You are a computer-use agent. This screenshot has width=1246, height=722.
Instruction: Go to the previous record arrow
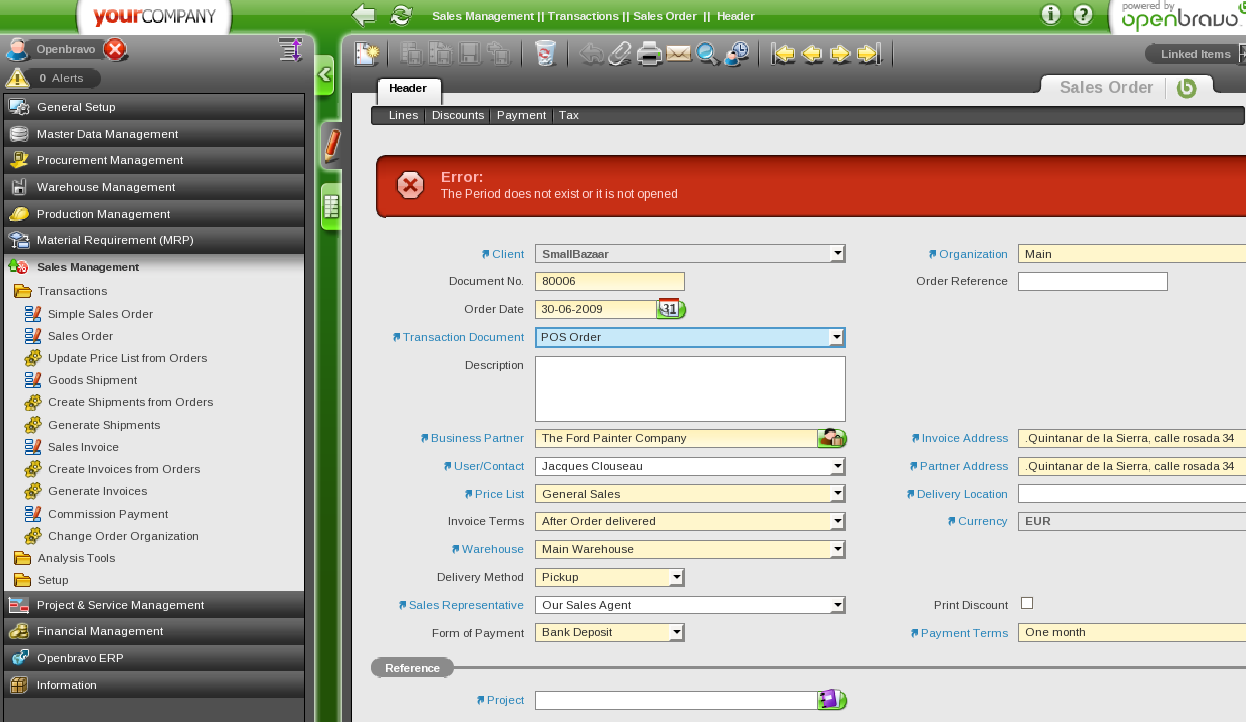coord(812,54)
